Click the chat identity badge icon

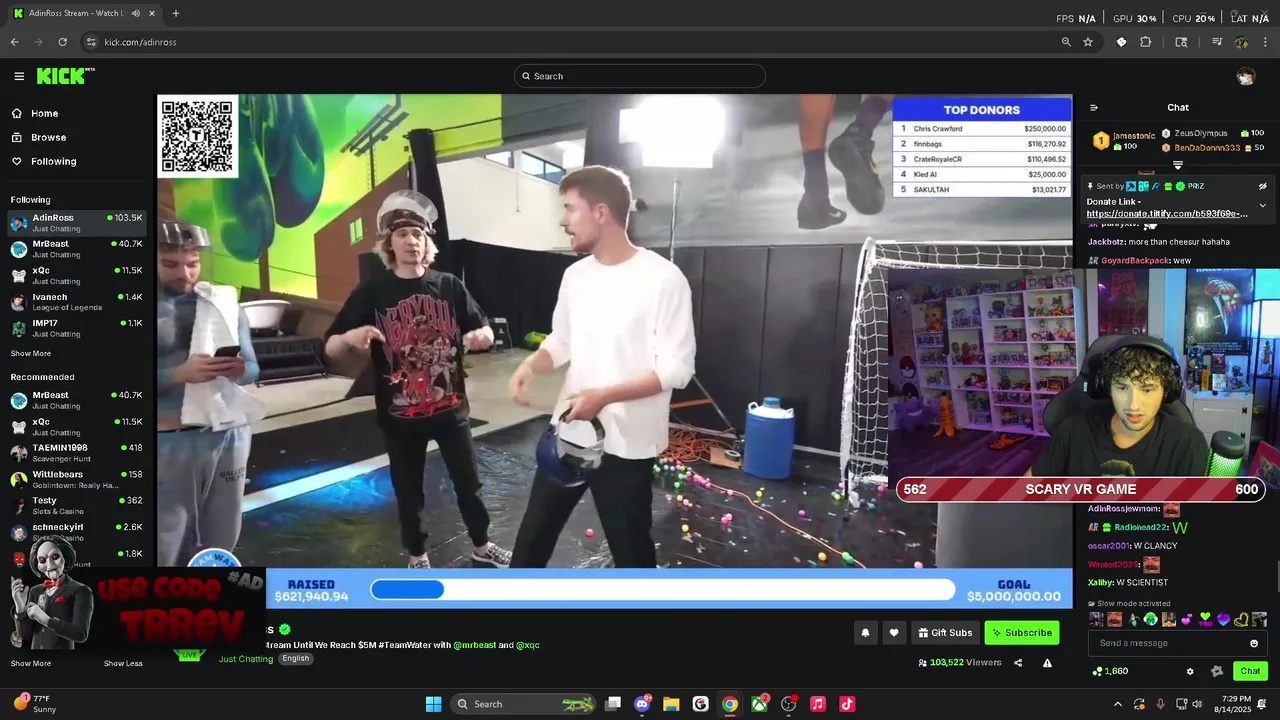[x=1216, y=671]
